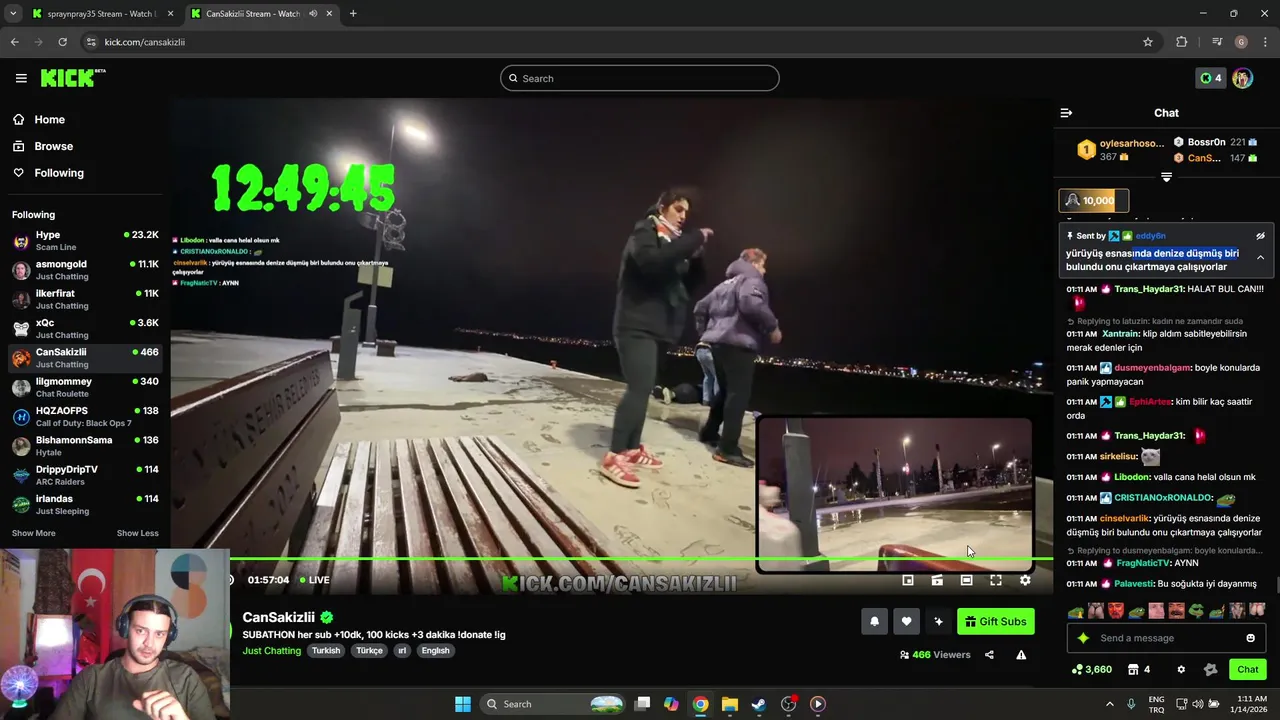This screenshot has height=720, width=1280.
Task: Collapse the chat panel with arrow icon
Action: pyautogui.click(x=1066, y=113)
